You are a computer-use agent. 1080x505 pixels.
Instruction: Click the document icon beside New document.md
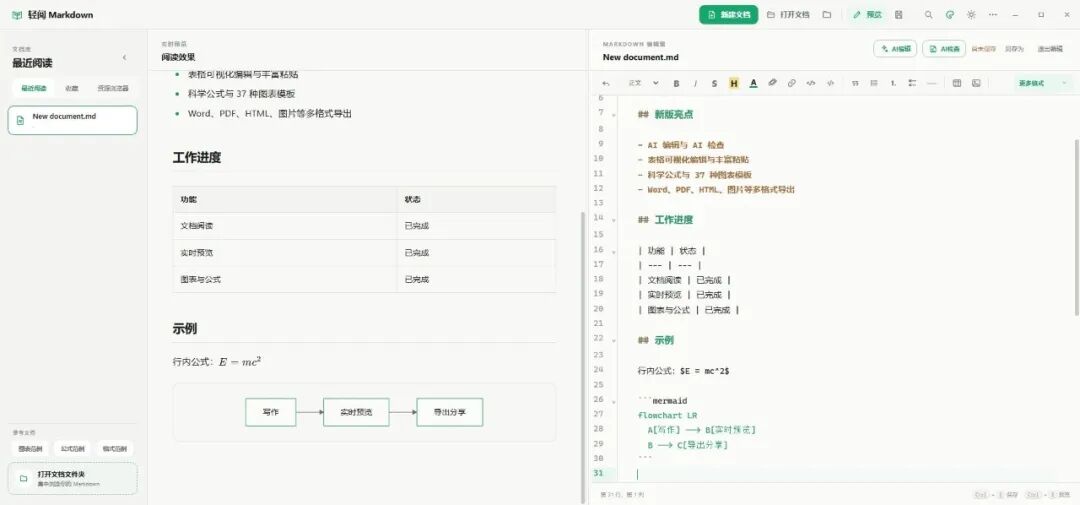pyautogui.click(x=20, y=121)
